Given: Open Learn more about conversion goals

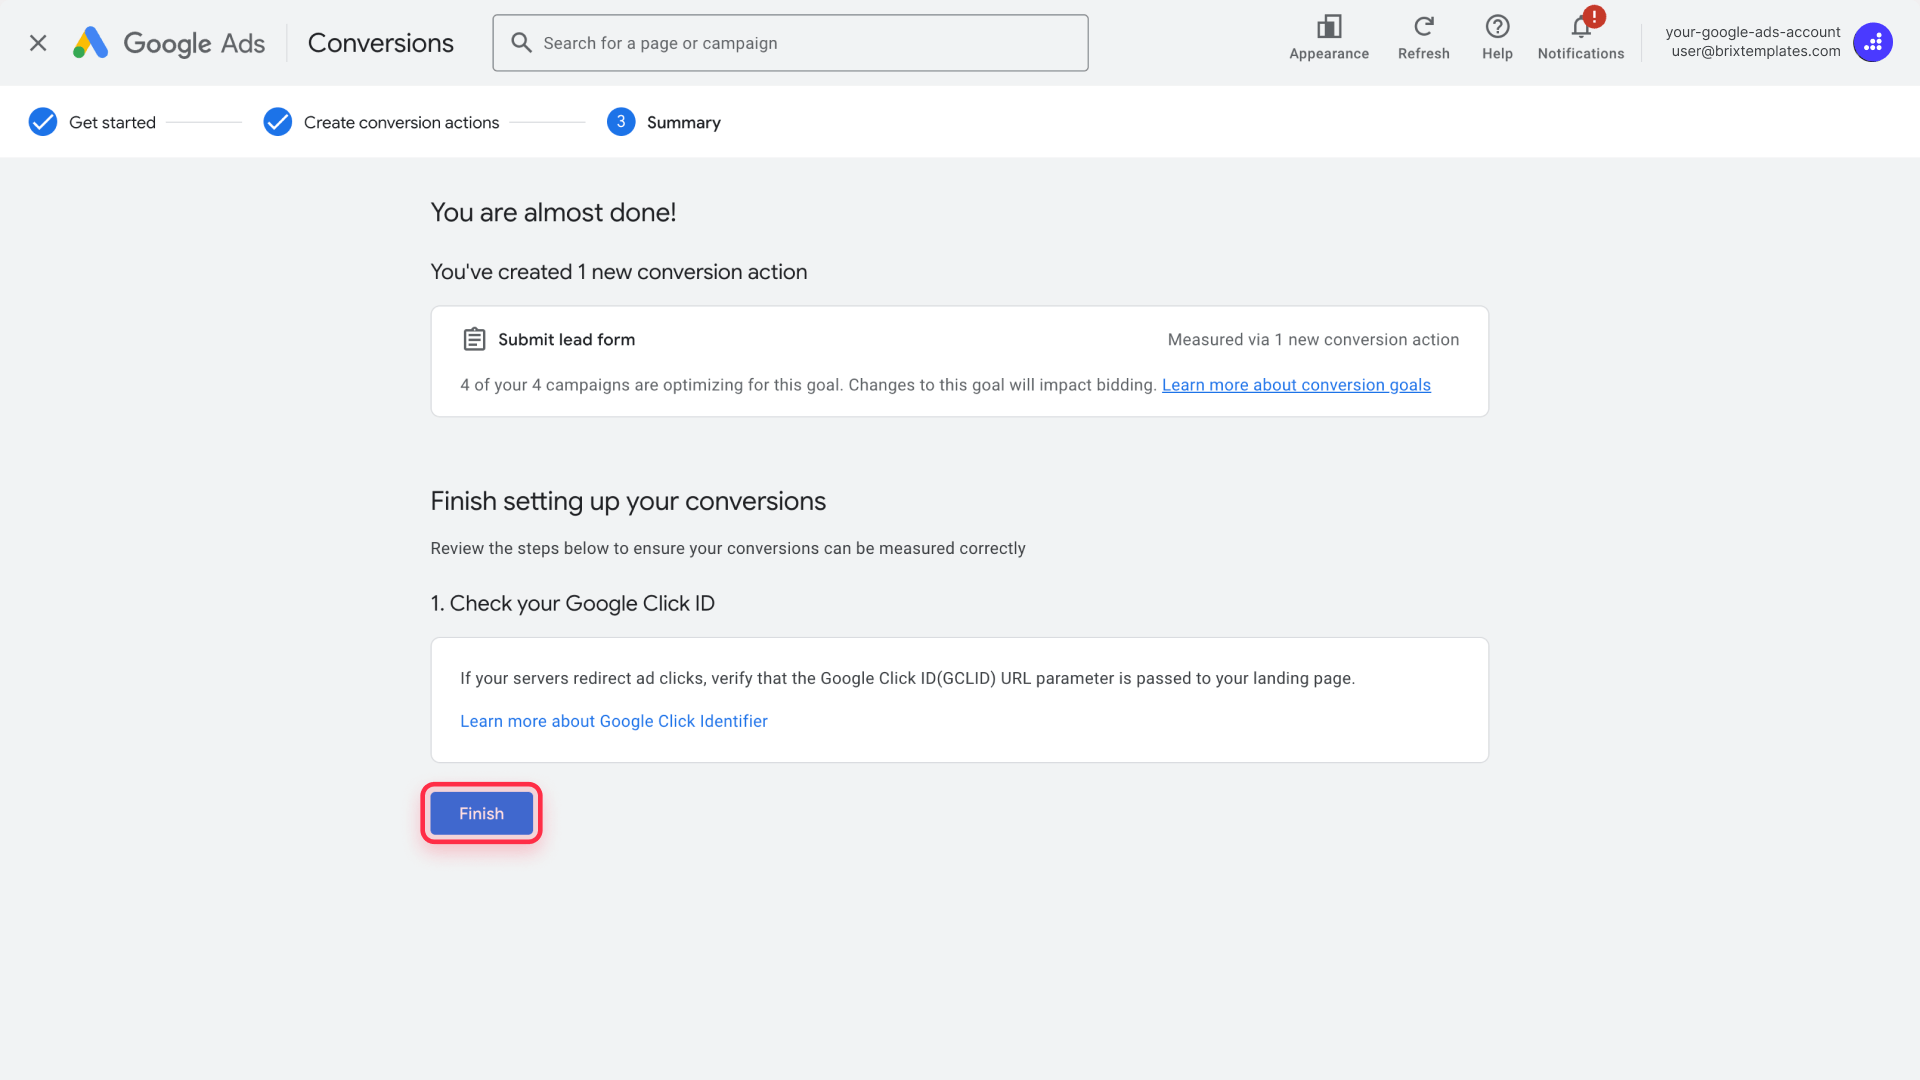Looking at the screenshot, I should click(1296, 385).
